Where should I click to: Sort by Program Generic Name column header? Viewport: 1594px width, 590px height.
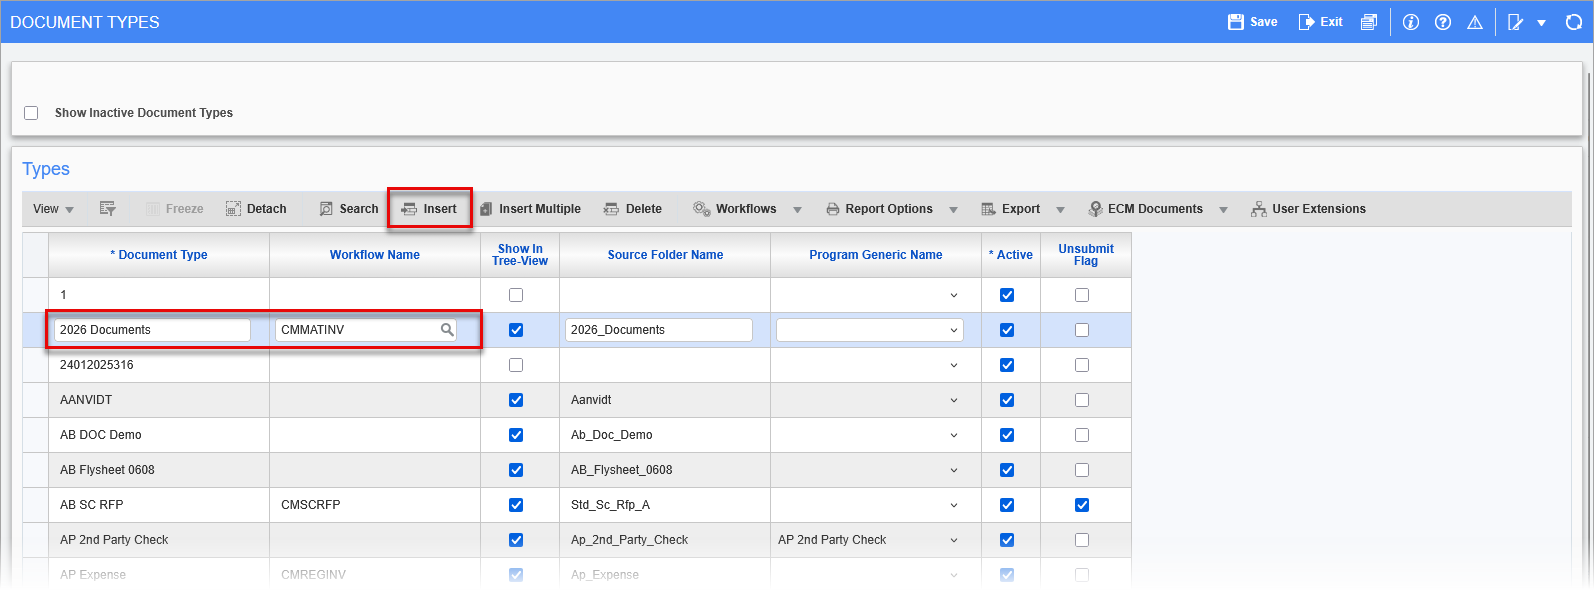tap(876, 255)
